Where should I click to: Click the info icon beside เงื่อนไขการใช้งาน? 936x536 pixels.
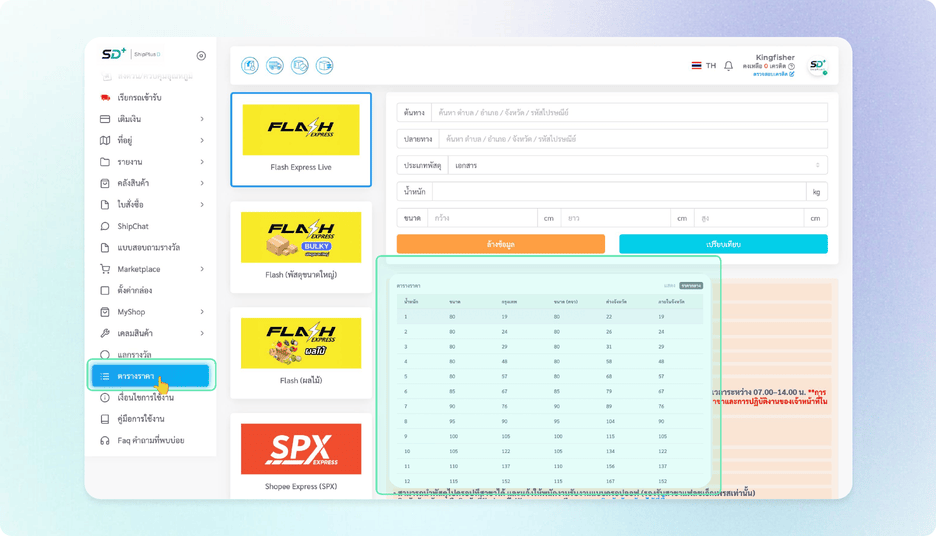pyautogui.click(x=105, y=398)
